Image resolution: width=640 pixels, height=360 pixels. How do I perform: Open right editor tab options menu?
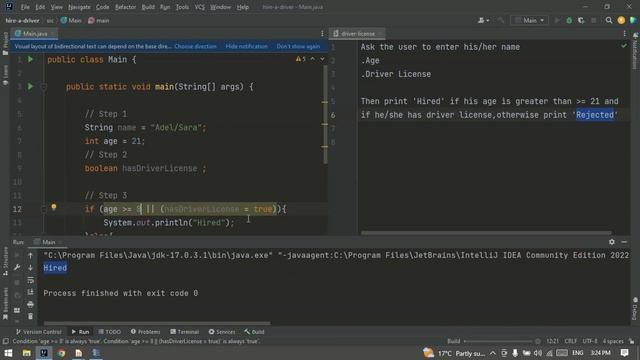(624, 33)
